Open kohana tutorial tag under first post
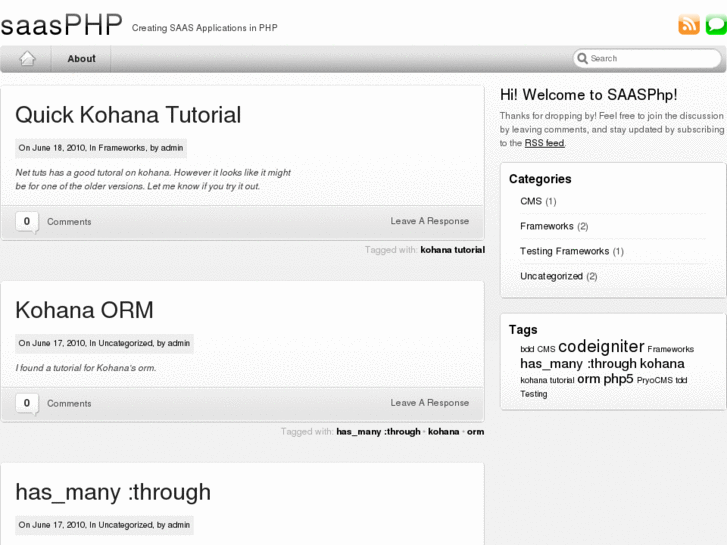Viewport: 727px width, 545px height. point(453,250)
